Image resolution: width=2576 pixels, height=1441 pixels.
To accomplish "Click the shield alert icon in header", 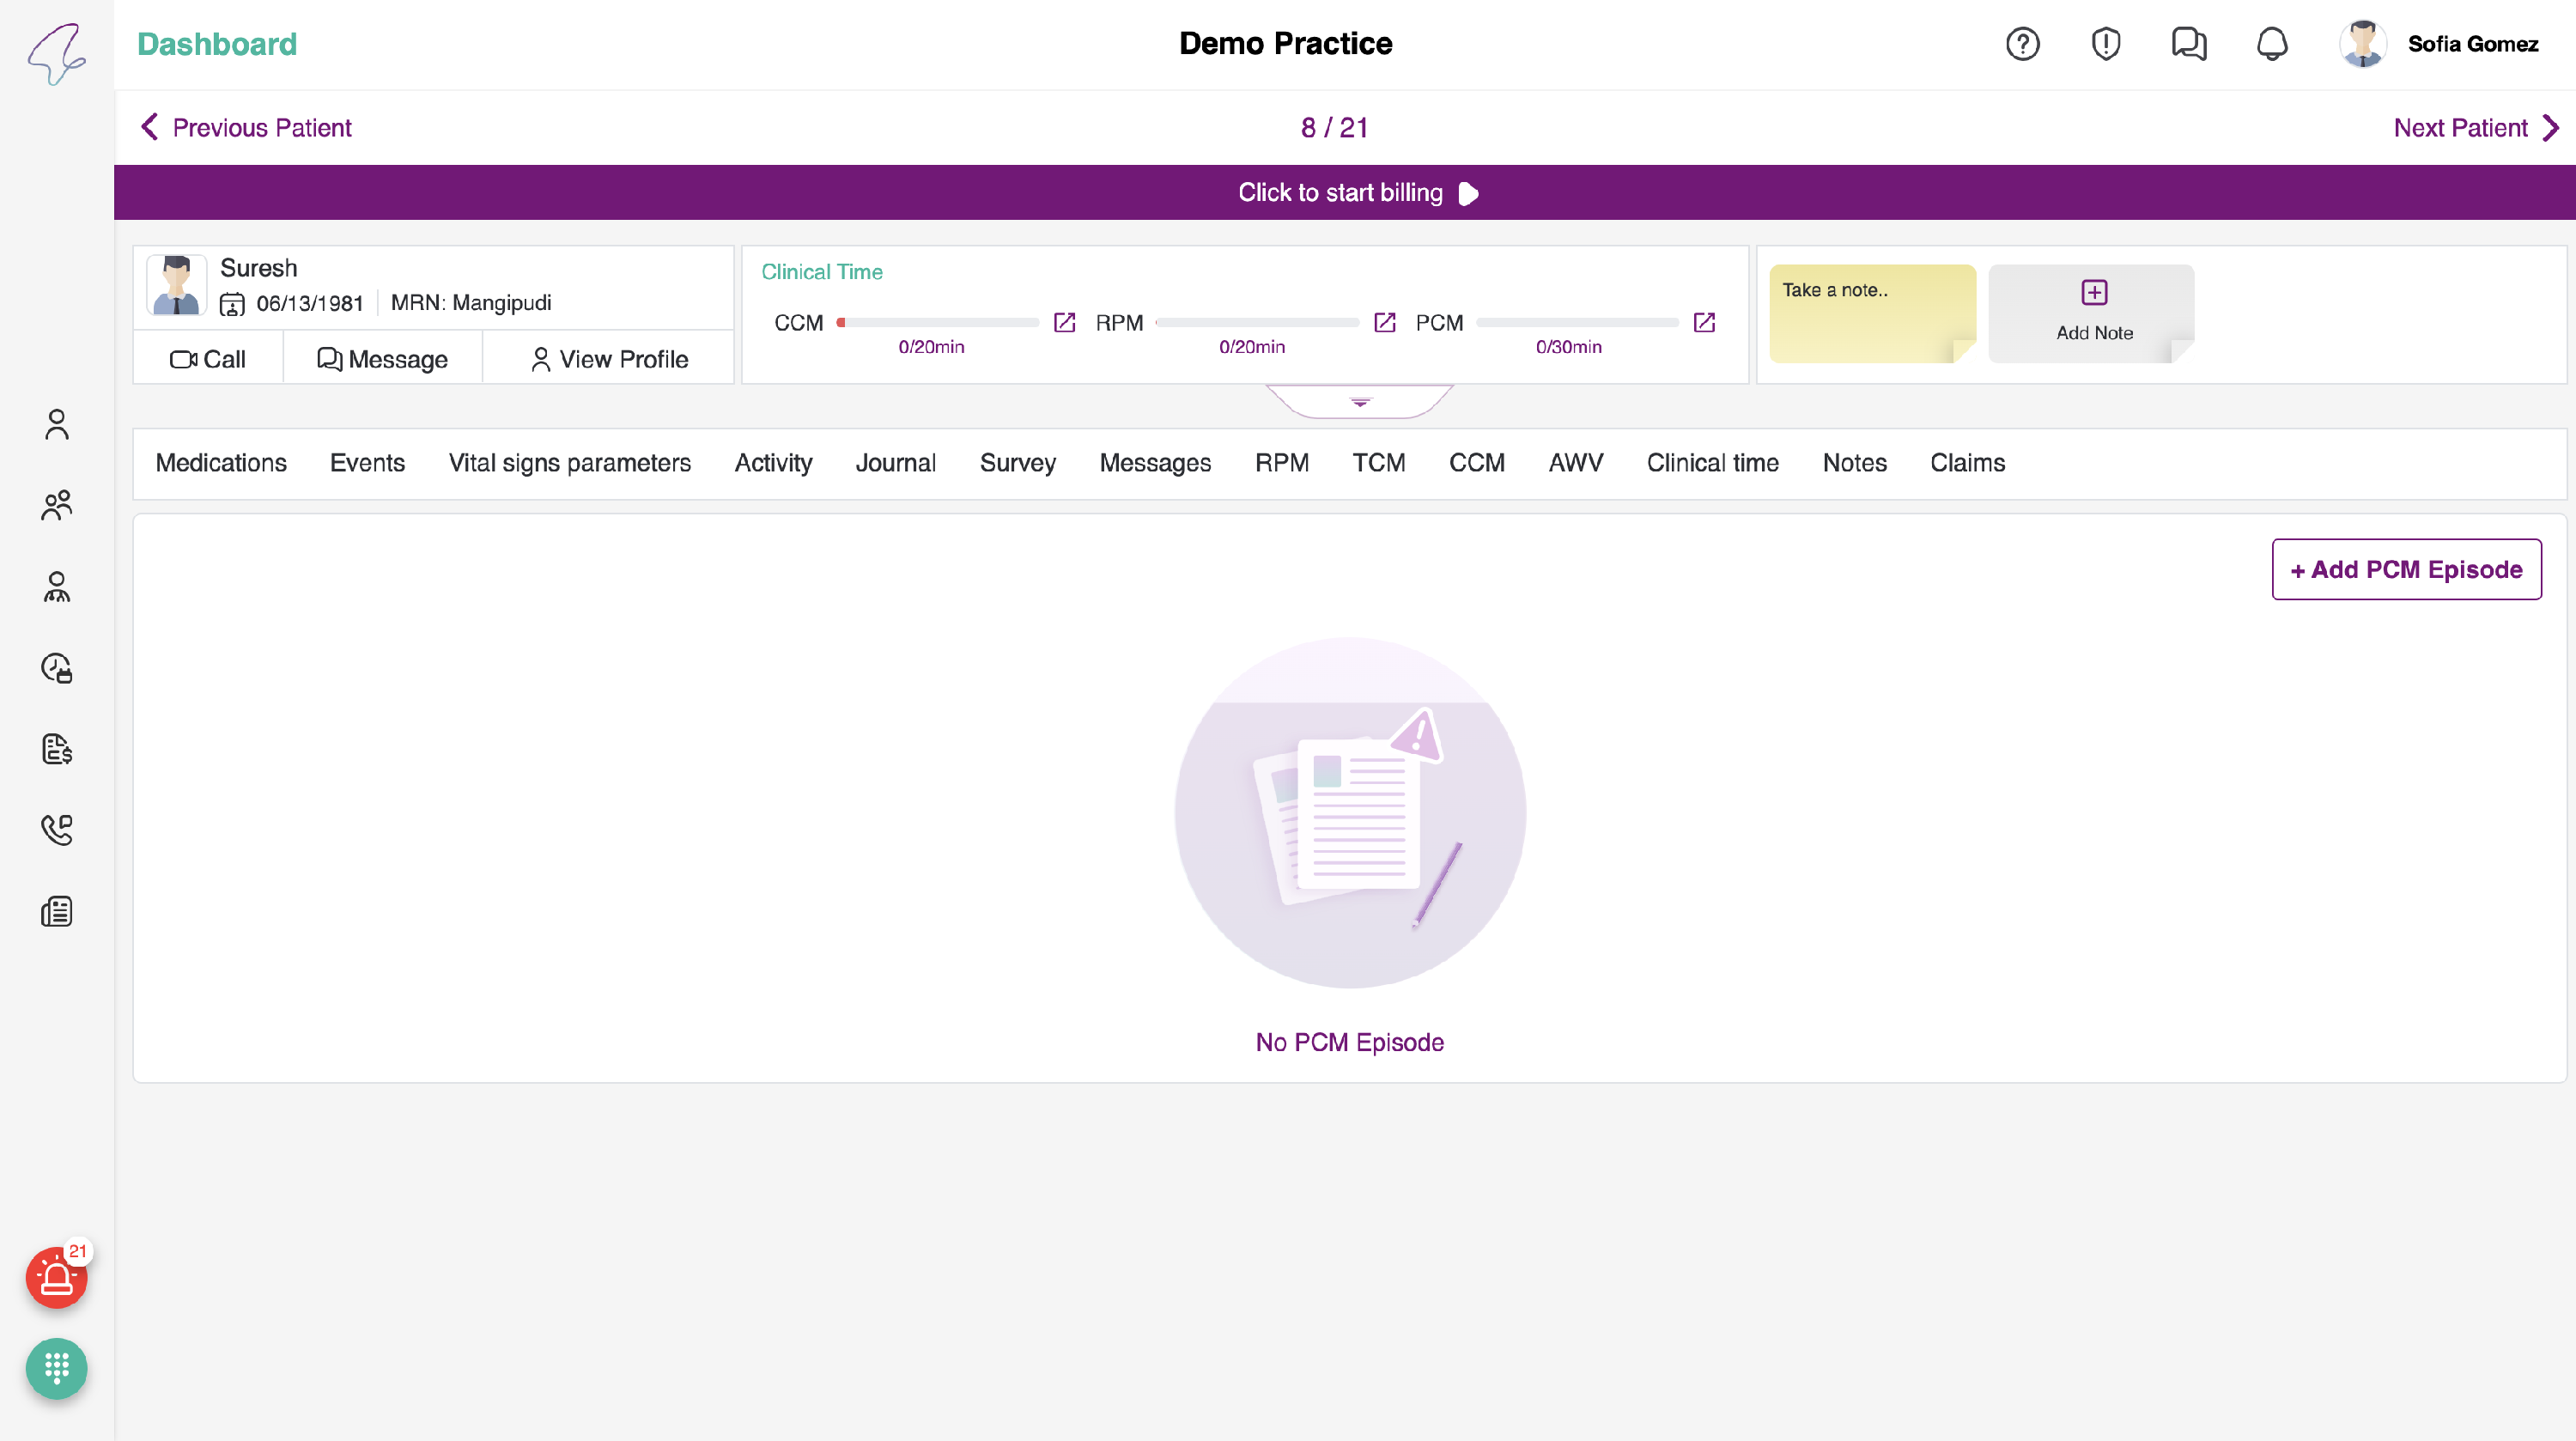I will (2105, 44).
